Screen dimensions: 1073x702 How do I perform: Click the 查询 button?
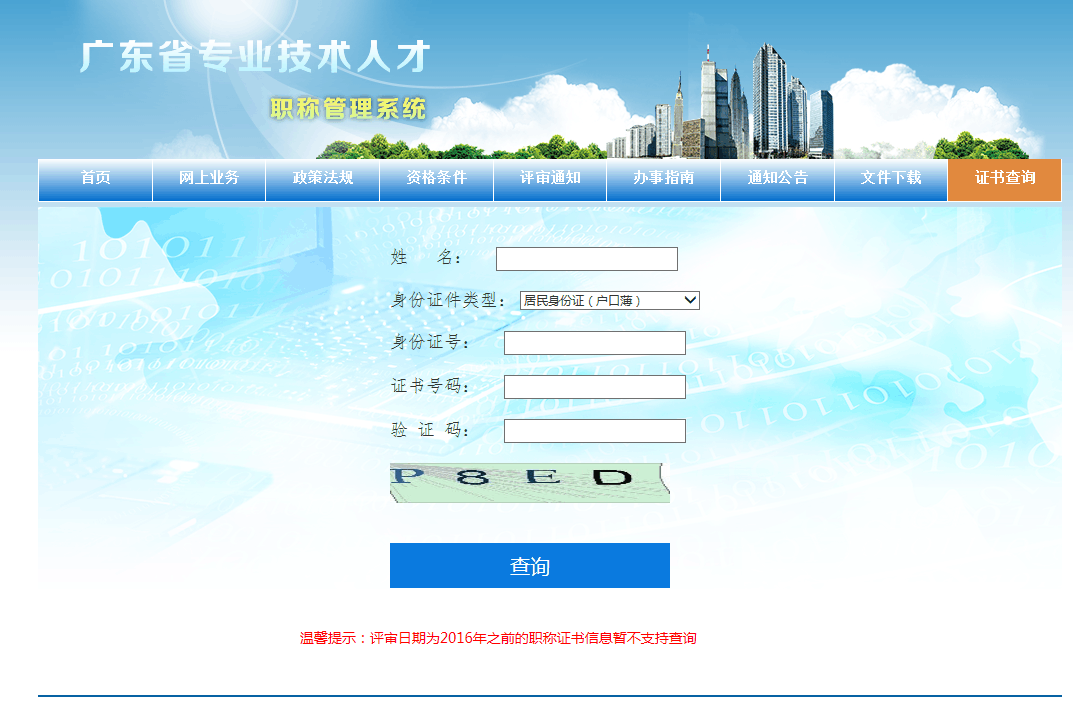(529, 565)
